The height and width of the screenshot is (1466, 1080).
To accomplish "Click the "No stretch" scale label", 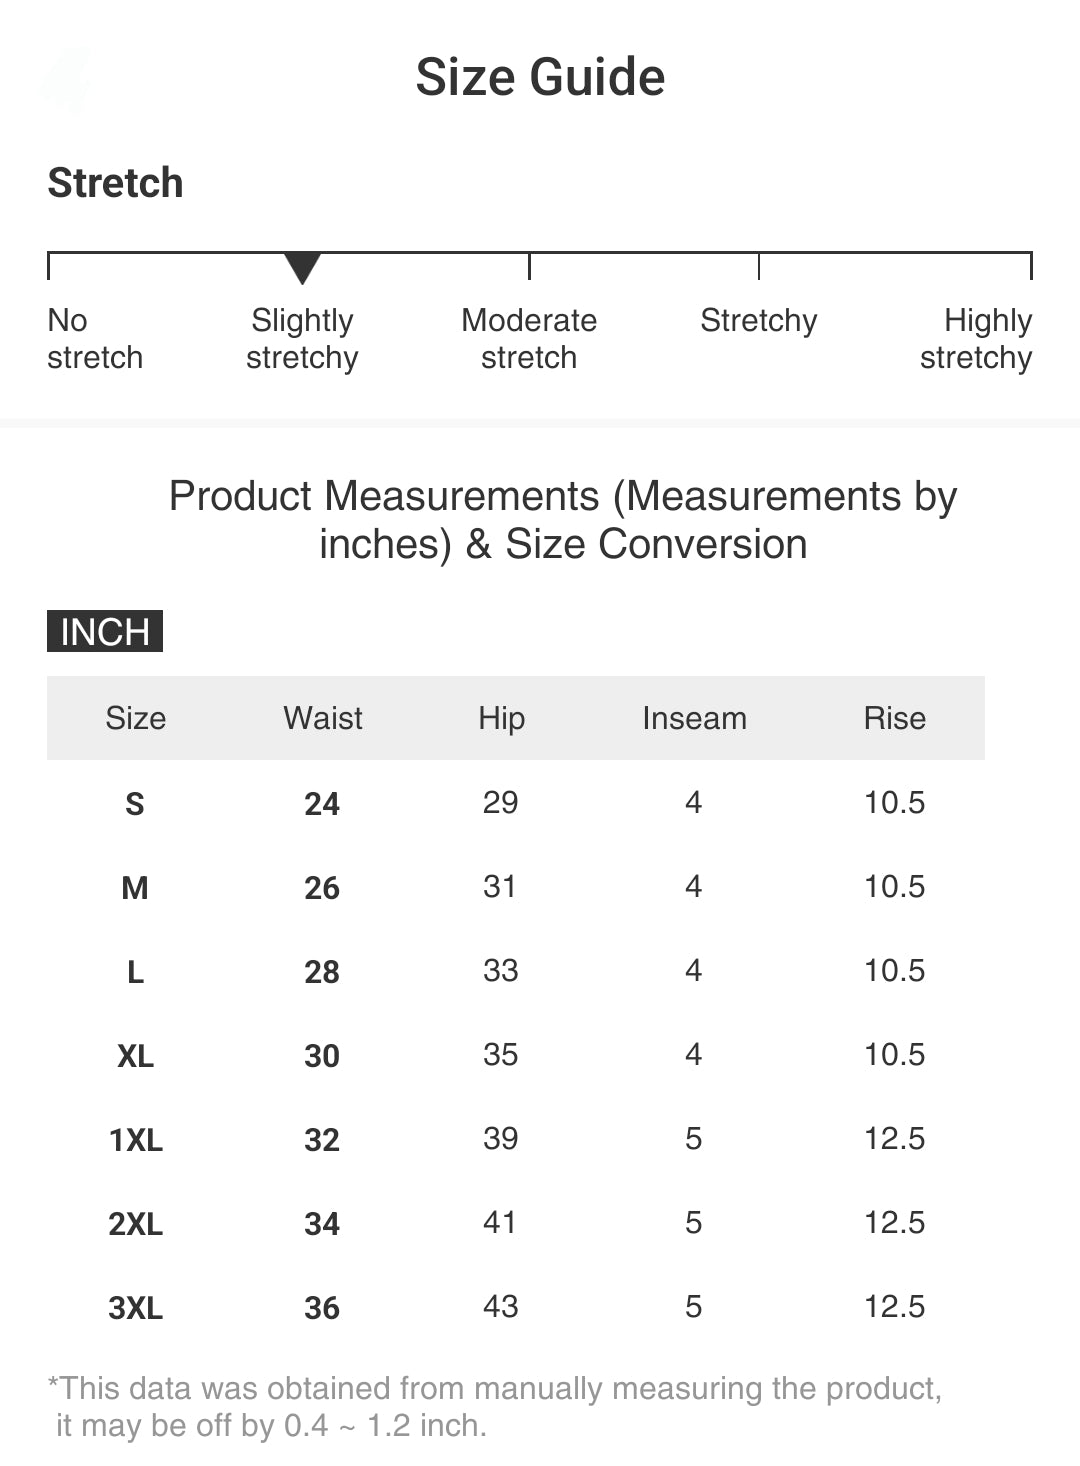I will click(x=95, y=339).
